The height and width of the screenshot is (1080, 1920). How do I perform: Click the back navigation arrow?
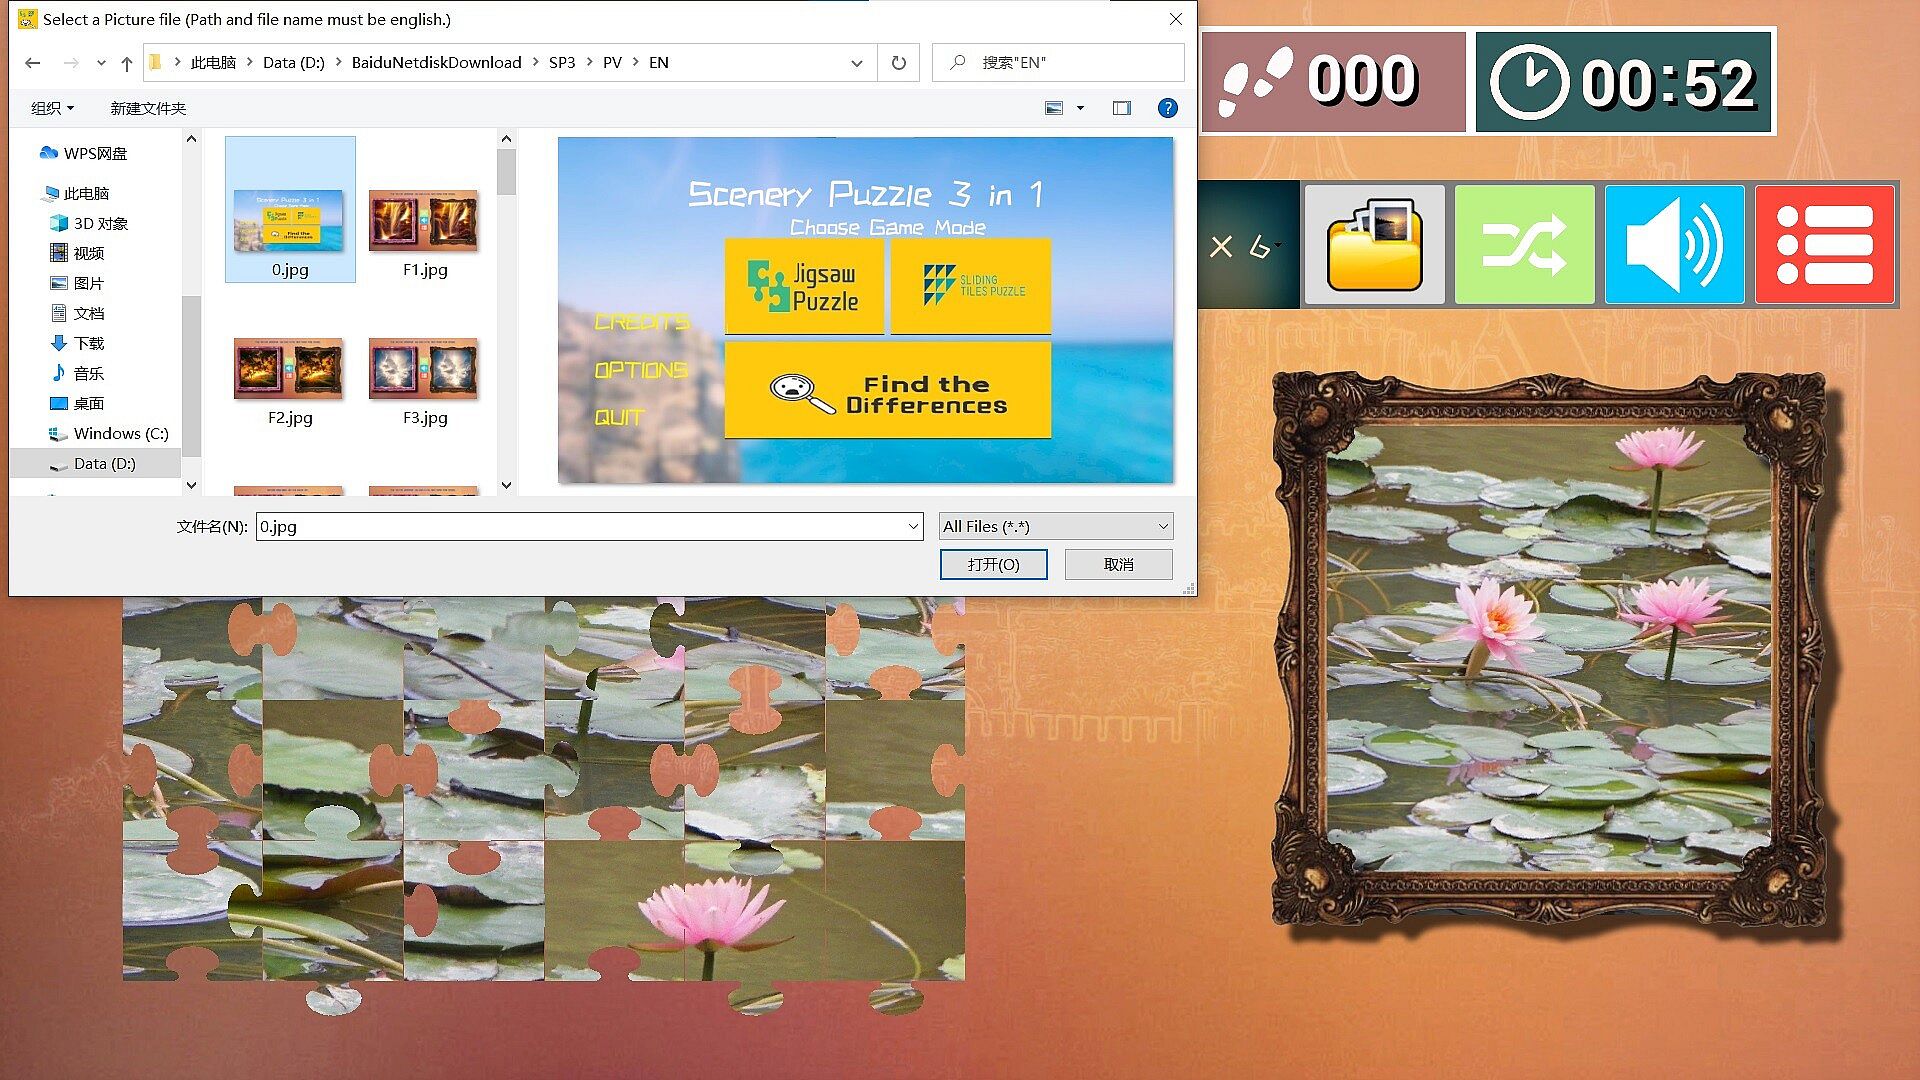[x=33, y=63]
